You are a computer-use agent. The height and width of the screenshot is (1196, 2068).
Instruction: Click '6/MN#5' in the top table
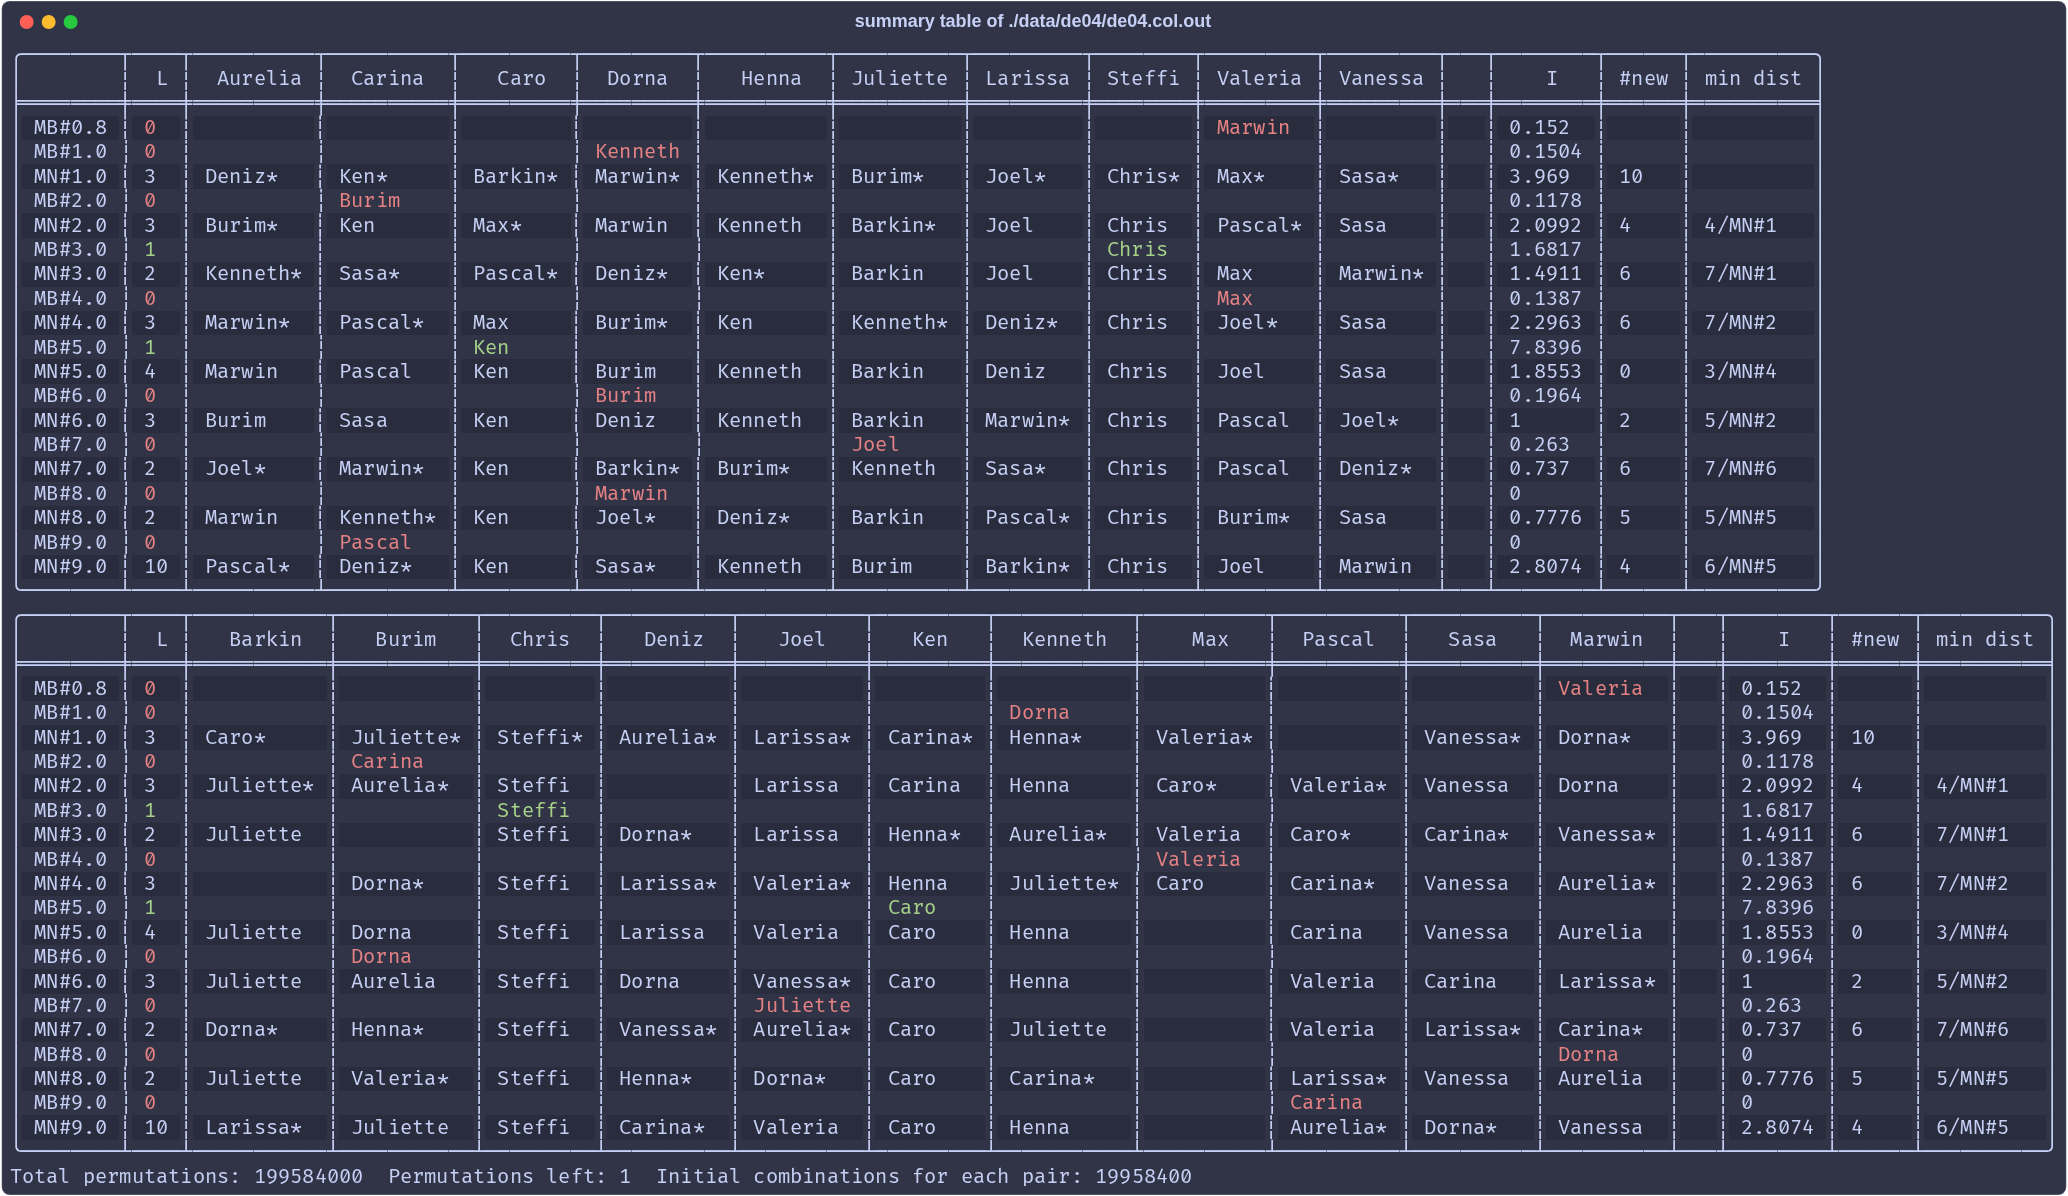pos(1740,566)
